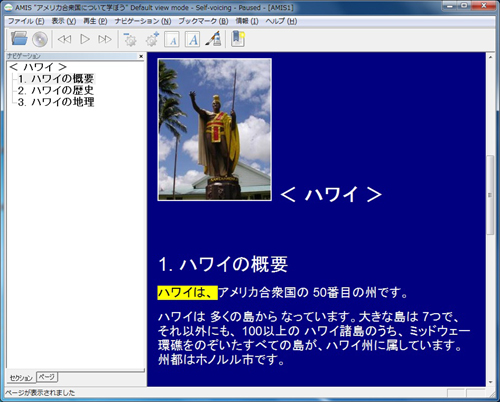Click the scrollbar up arrow in content pane
The height and width of the screenshot is (402, 500).
490,57
